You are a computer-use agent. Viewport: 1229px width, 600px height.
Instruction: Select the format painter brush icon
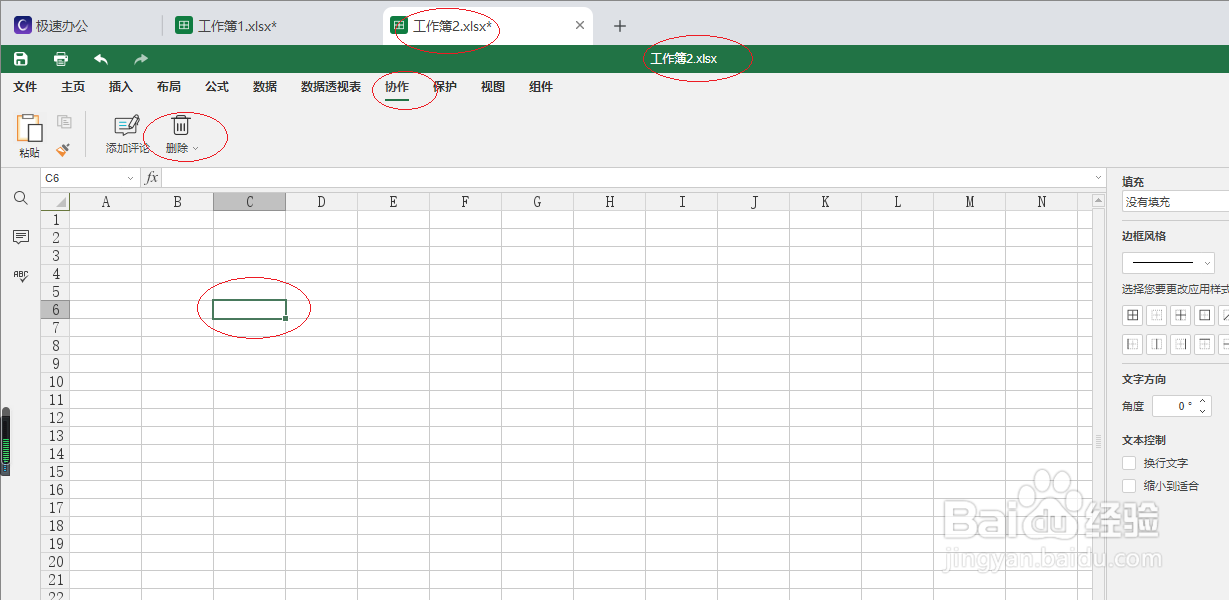tap(64, 149)
